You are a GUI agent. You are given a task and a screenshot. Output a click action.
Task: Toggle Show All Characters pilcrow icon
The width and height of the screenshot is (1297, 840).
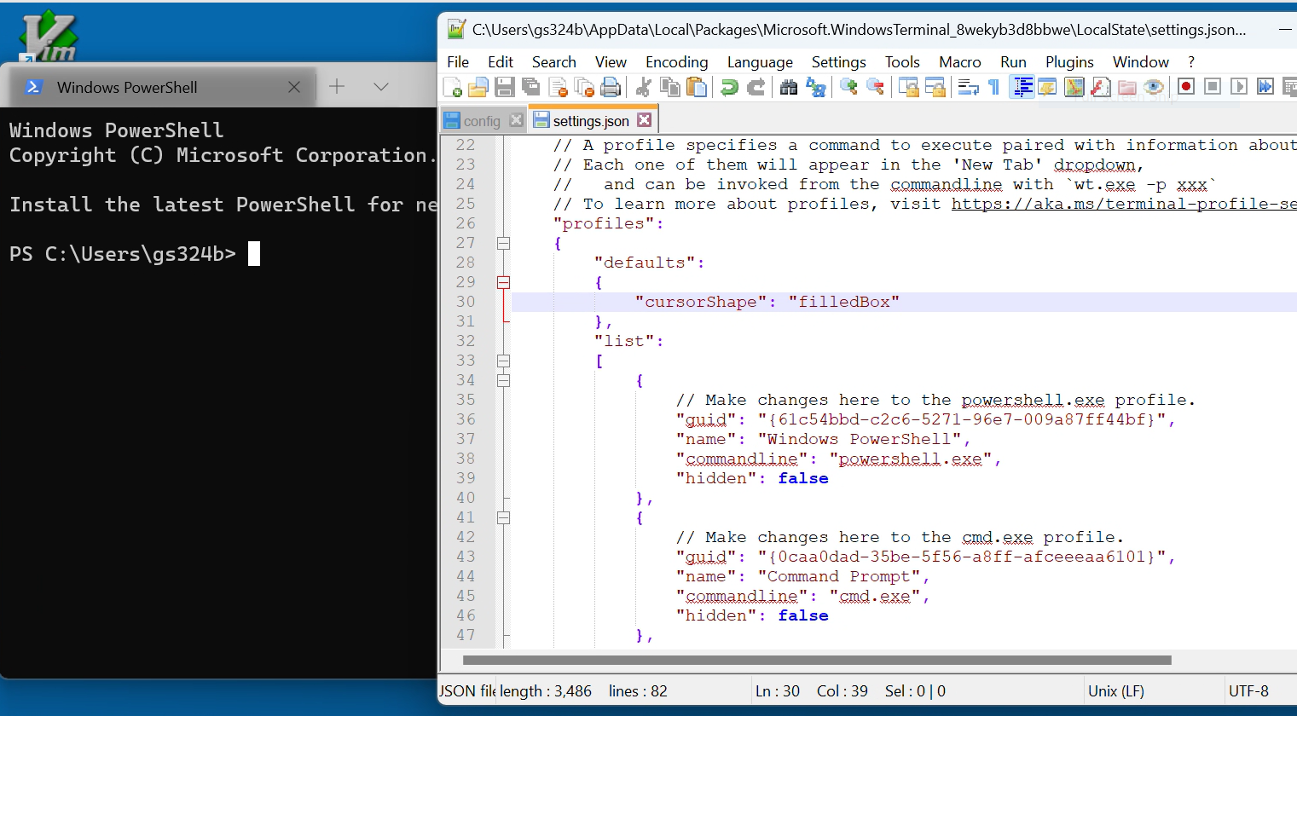[x=994, y=87]
